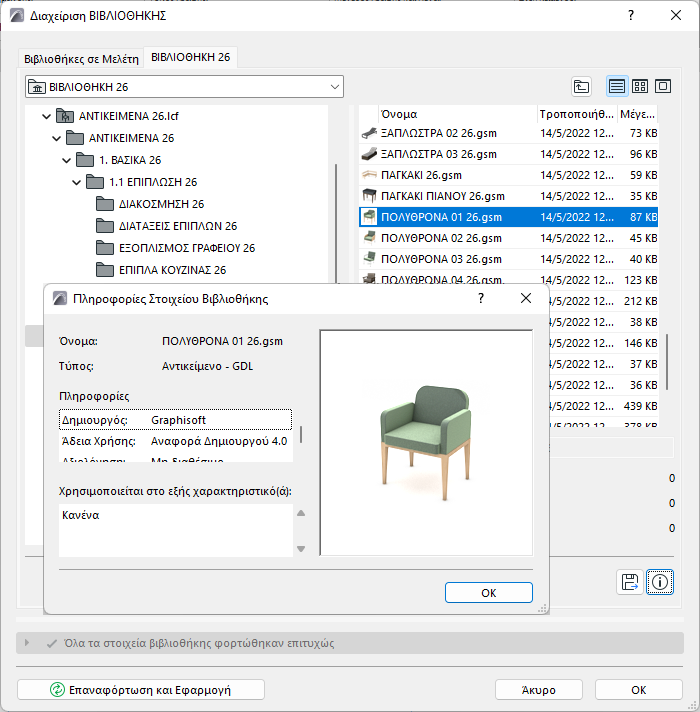This screenshot has width=700, height=712.
Task: Select the Δημιουργός: Graphisoft info row
Action: [x=175, y=420]
